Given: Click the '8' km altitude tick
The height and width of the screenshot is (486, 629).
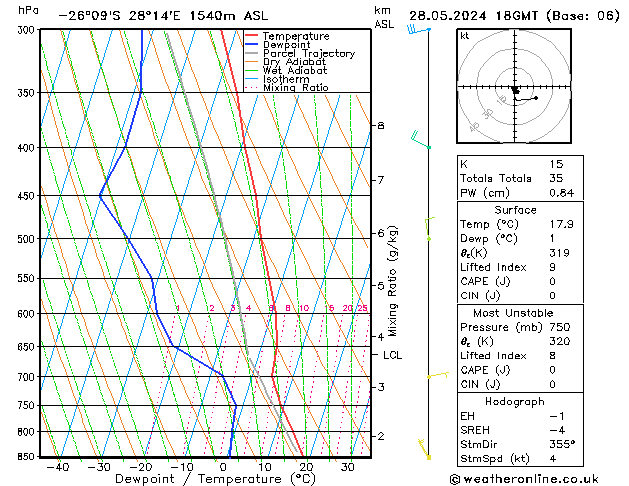Looking at the screenshot, I should pos(381,126).
